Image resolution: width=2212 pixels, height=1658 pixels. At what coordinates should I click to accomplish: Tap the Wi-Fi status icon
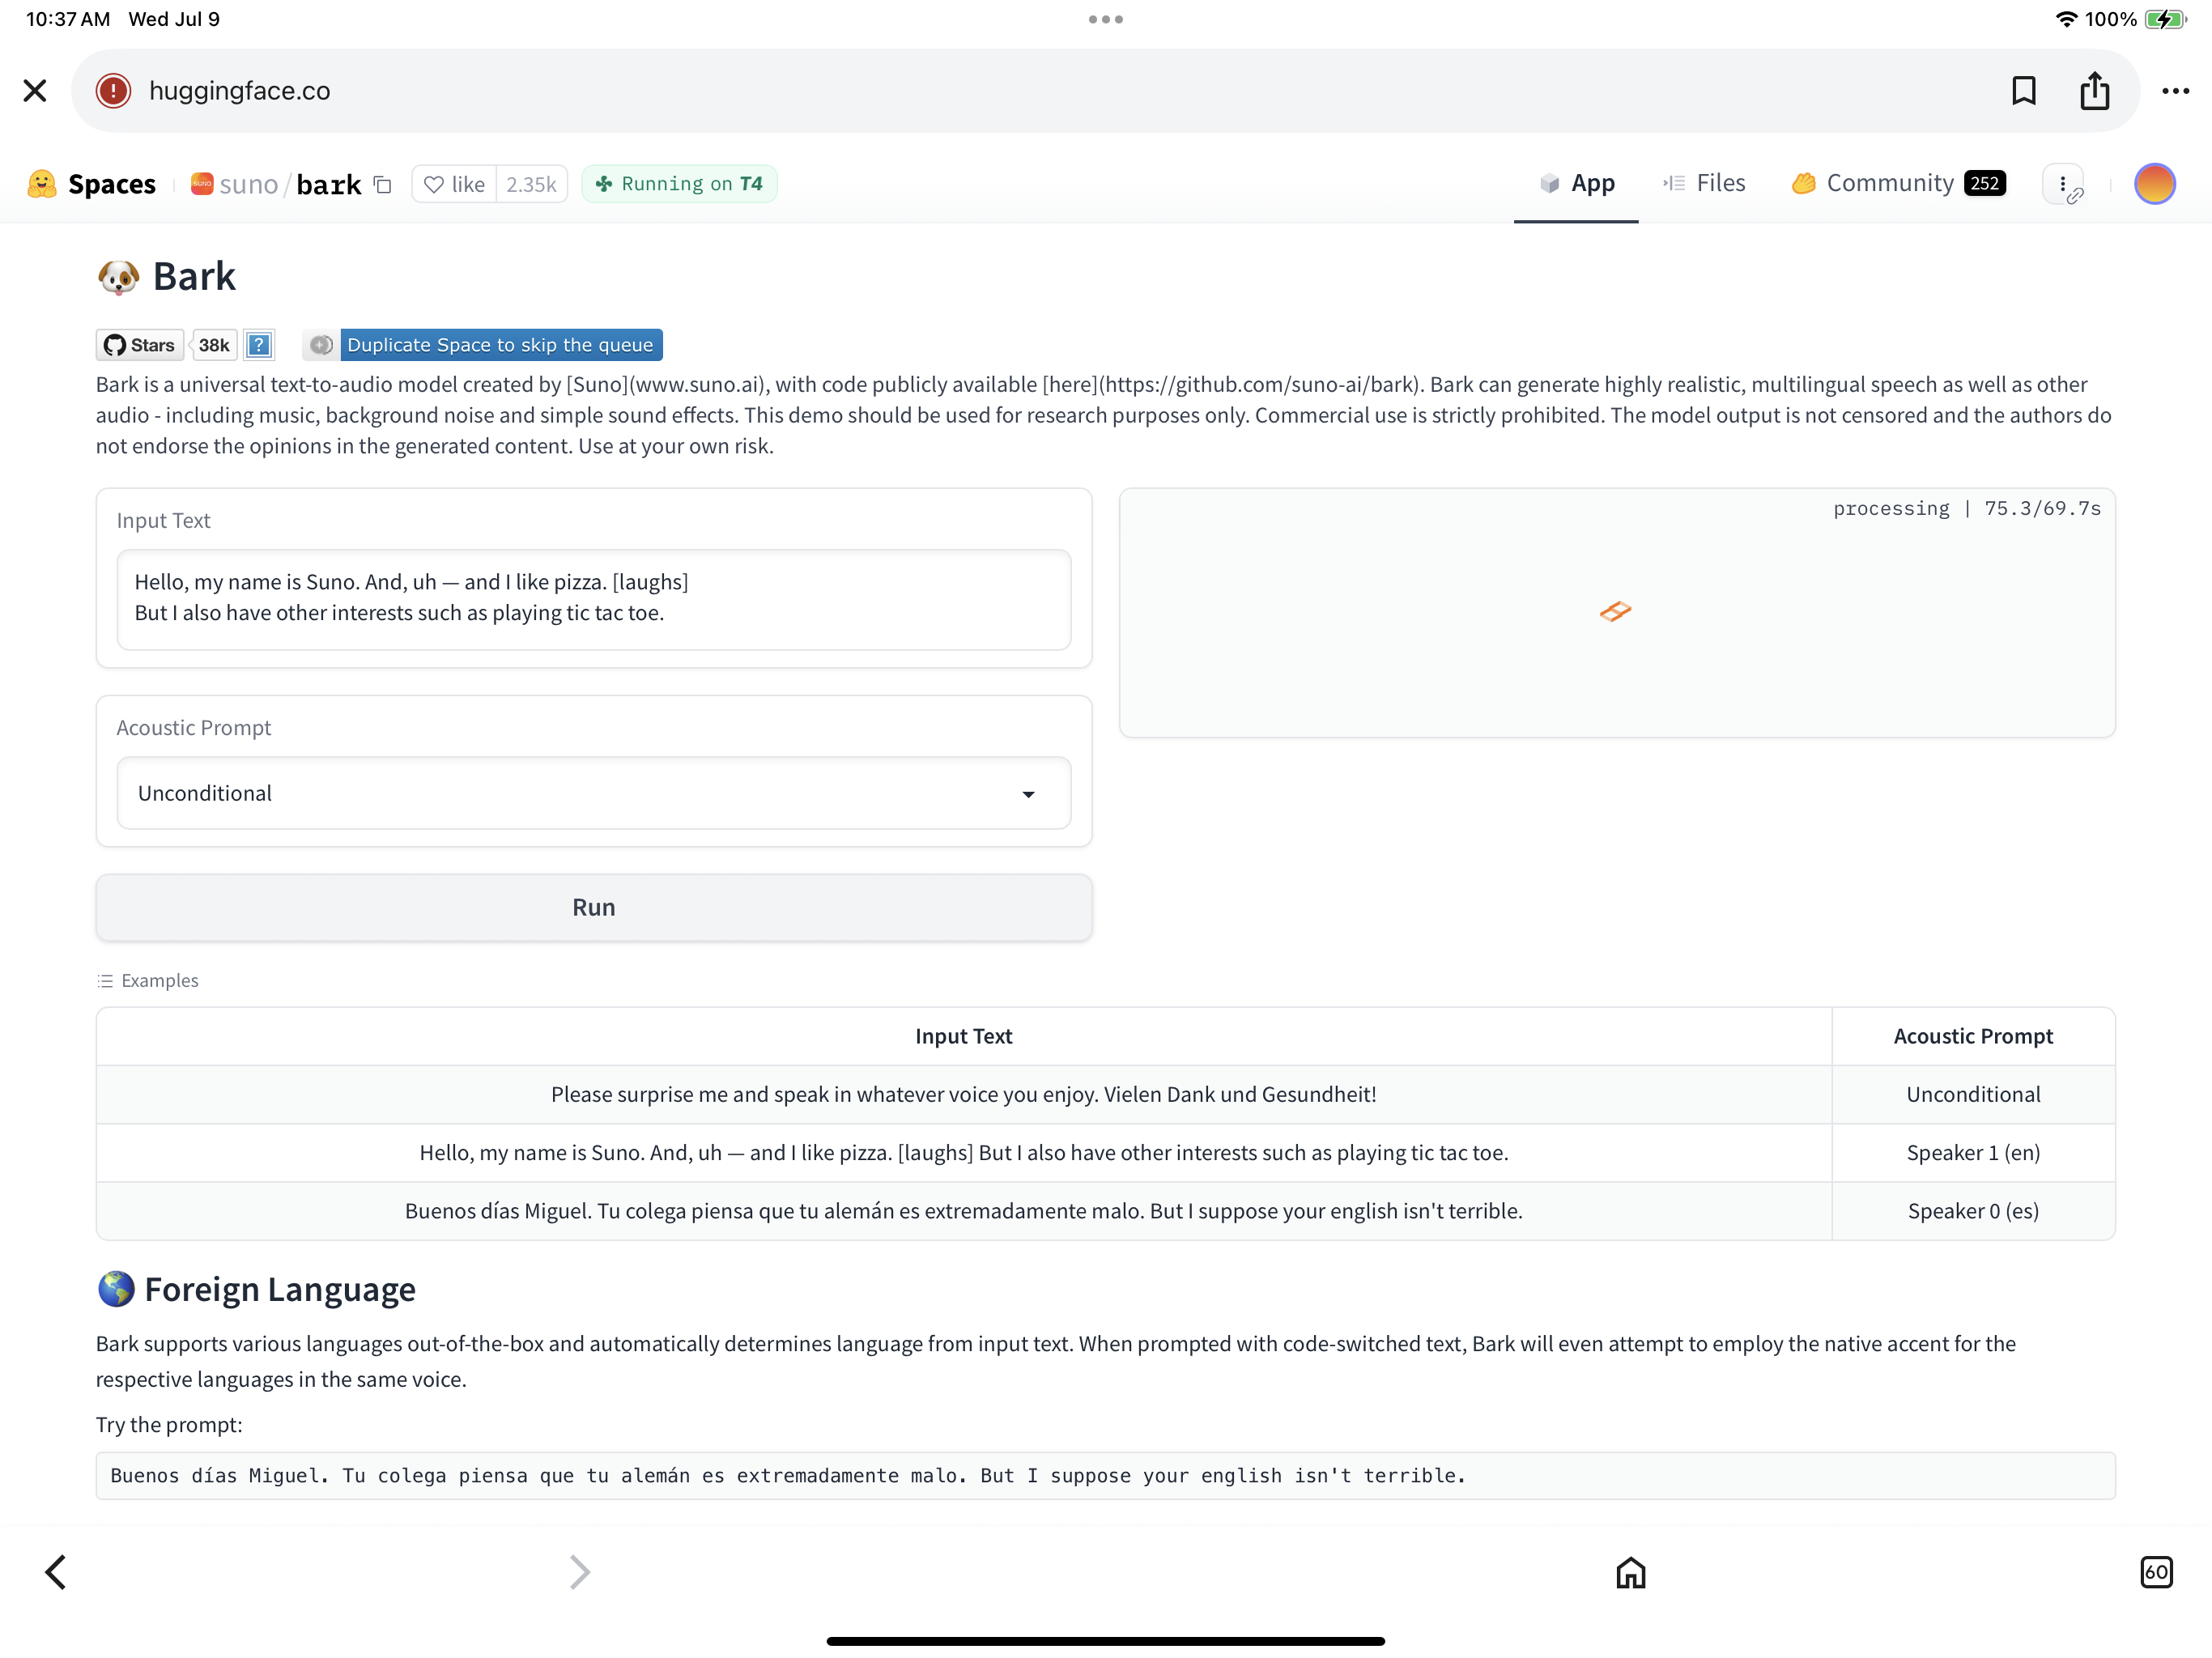pos(2066,19)
